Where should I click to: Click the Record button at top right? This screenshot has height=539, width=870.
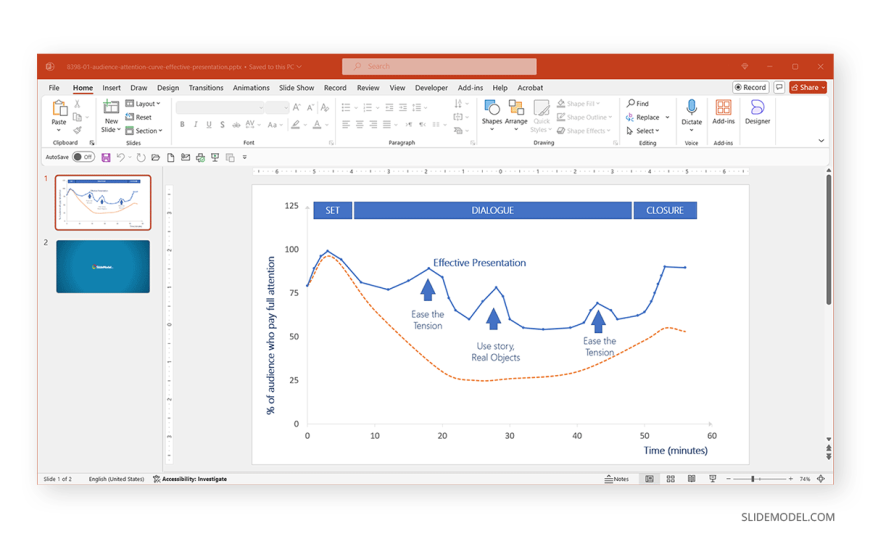point(750,87)
